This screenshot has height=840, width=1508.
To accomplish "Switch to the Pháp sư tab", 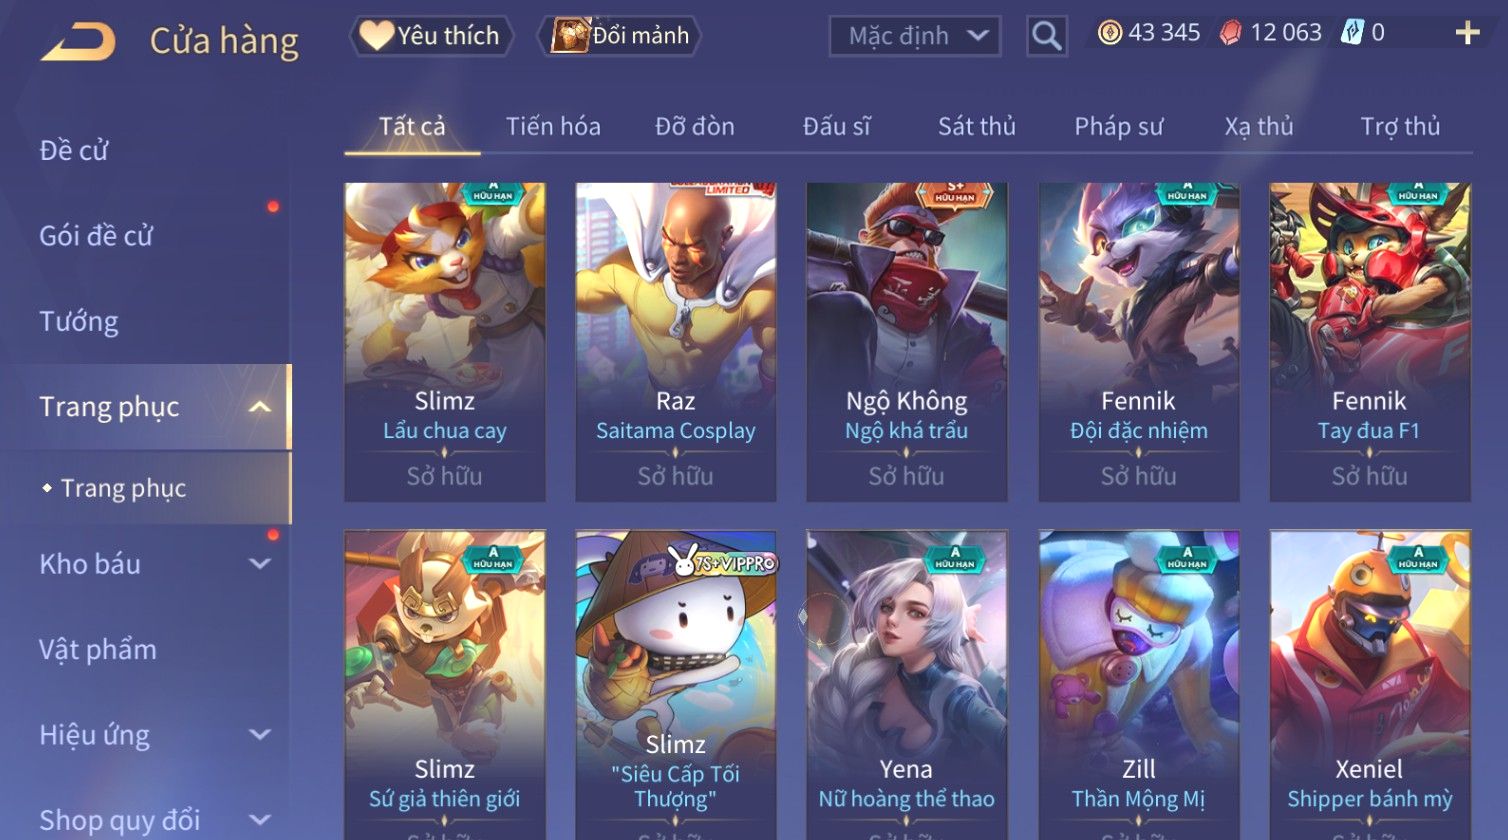I will coord(1118,126).
